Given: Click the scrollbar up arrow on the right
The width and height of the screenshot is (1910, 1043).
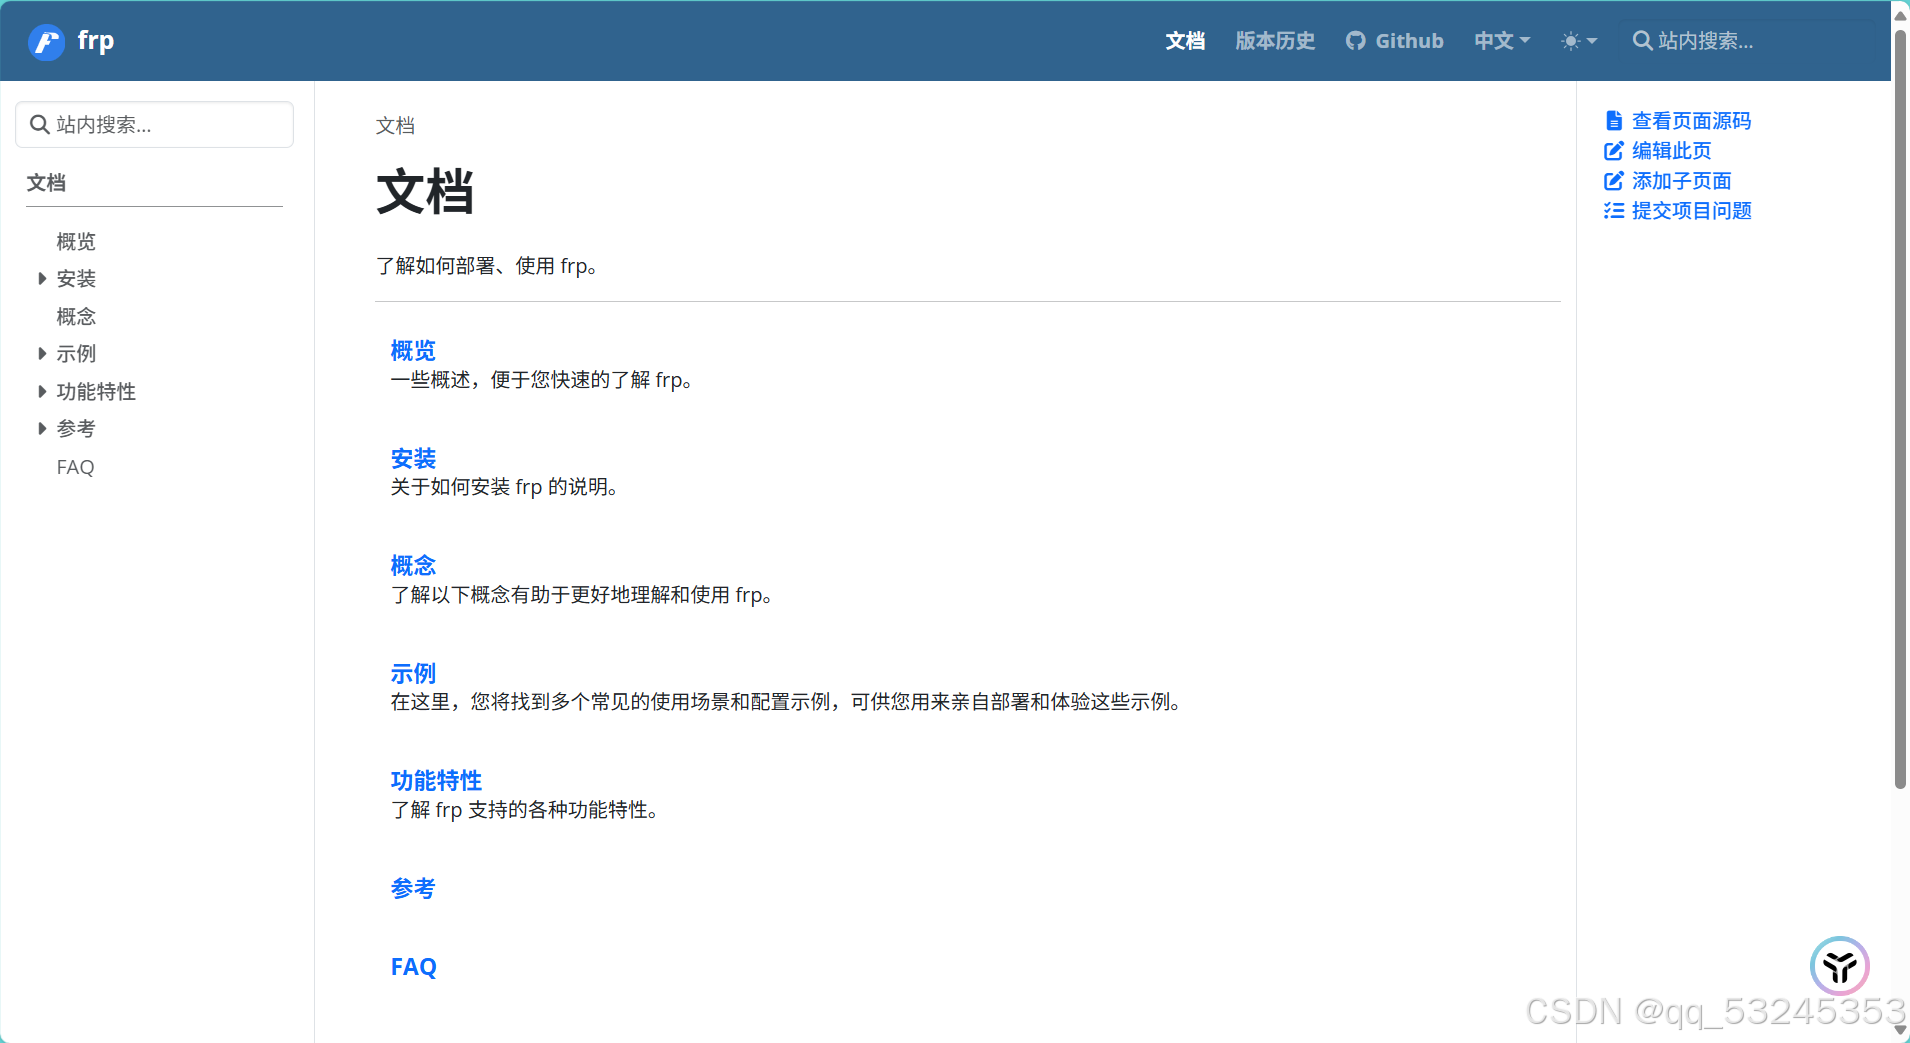Looking at the screenshot, I should tap(1899, 14).
